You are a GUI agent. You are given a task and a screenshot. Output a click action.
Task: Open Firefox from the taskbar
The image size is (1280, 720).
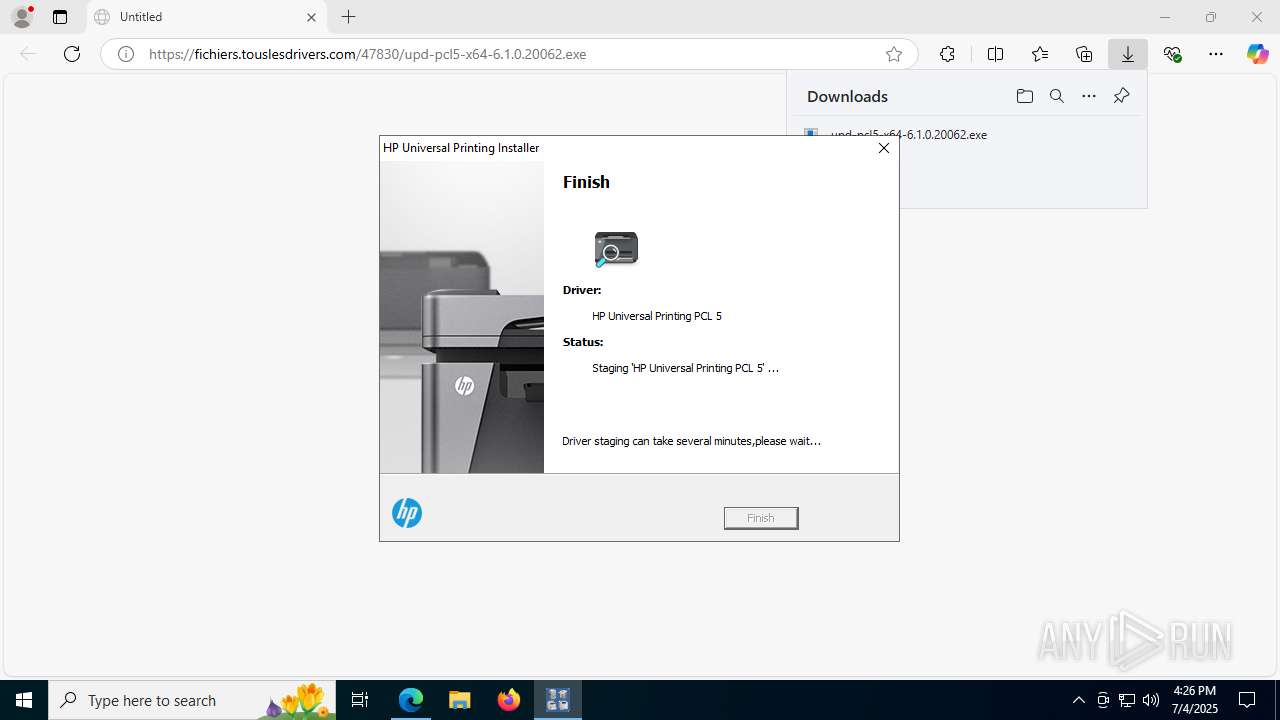[509, 700]
